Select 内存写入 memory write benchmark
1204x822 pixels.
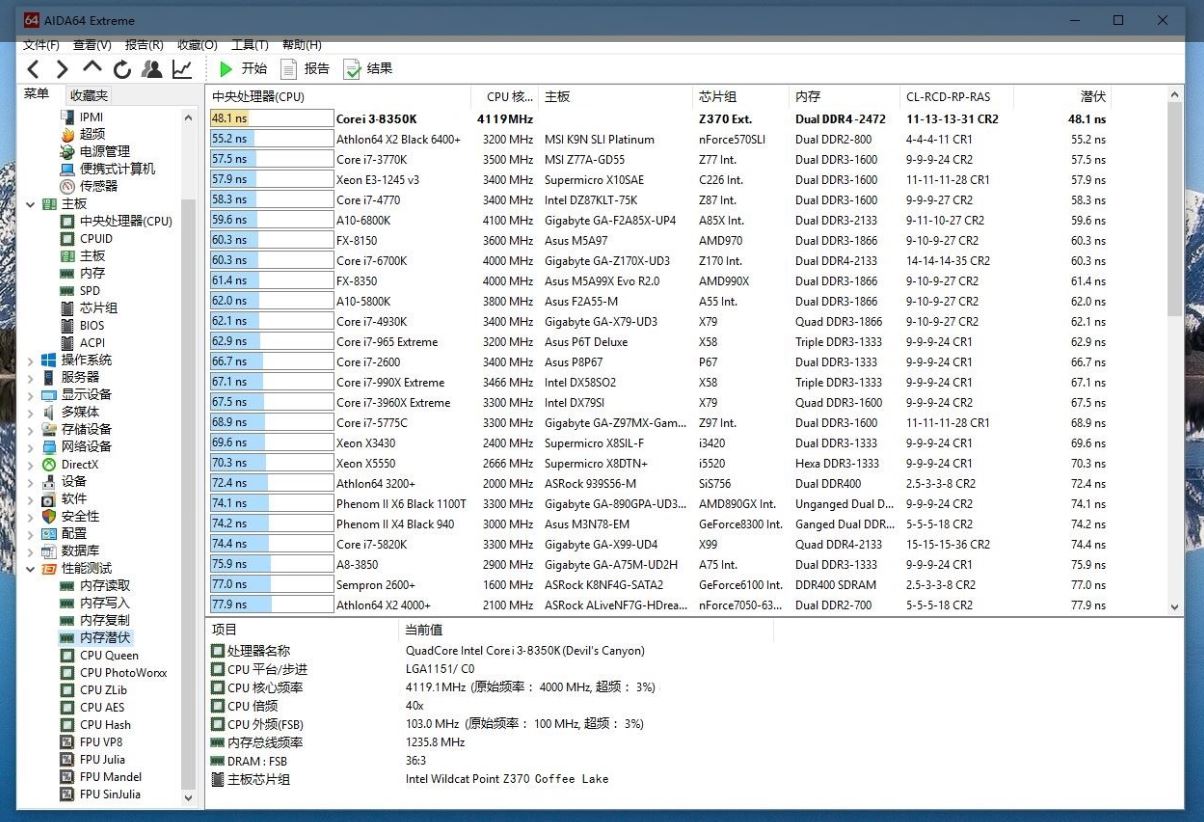click(x=105, y=603)
